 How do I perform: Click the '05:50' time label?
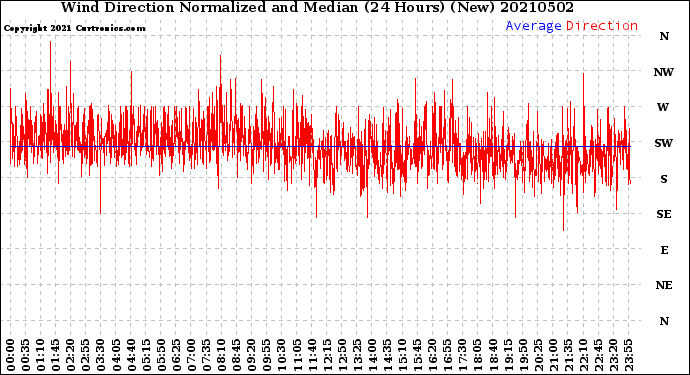(161, 355)
